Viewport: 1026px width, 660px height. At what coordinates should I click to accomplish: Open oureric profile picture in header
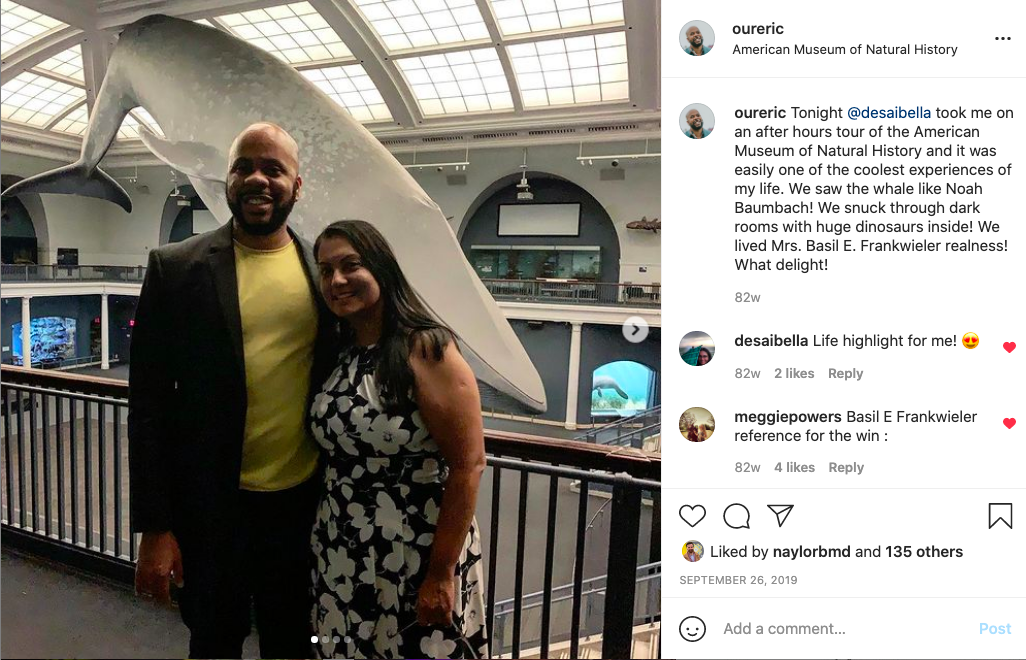[697, 38]
